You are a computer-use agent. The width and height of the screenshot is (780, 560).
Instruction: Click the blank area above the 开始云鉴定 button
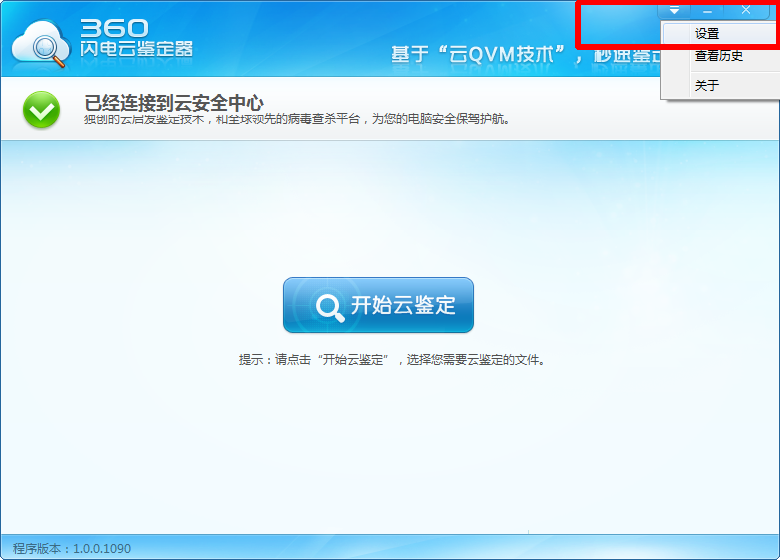(x=378, y=209)
